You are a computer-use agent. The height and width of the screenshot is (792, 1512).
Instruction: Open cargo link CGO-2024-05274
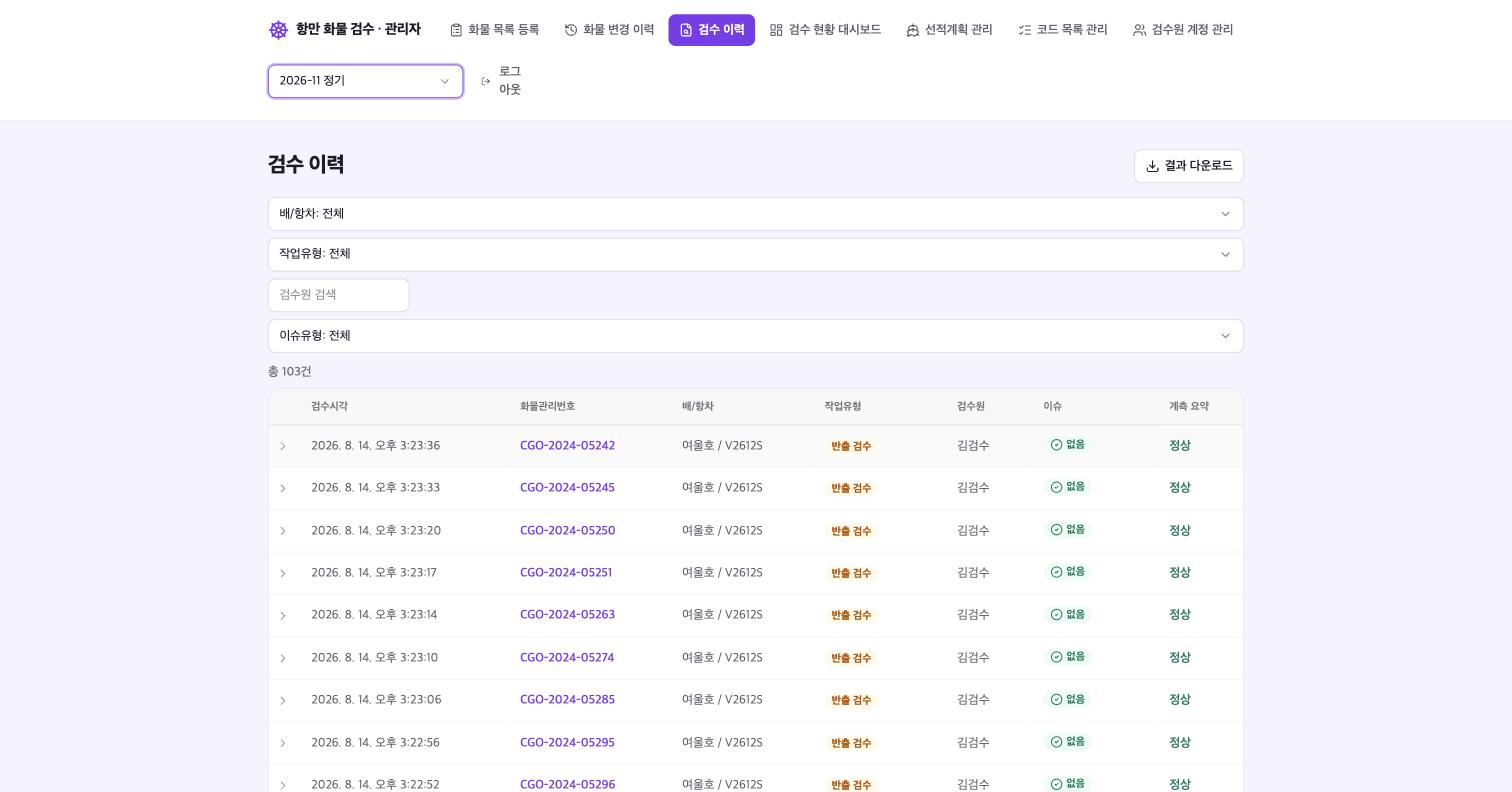point(567,658)
